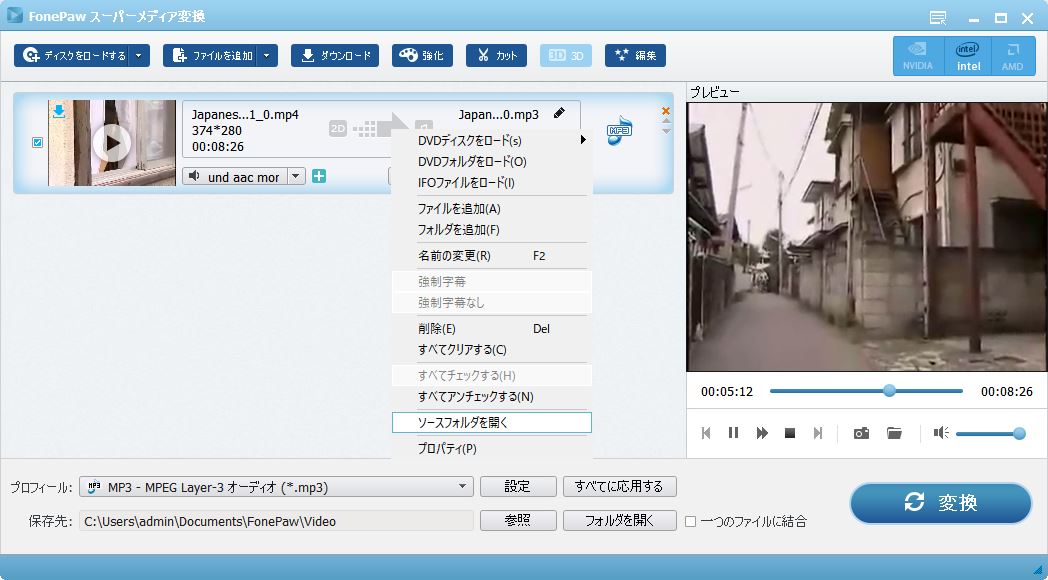Skip to the next item in the preview
The height and width of the screenshot is (580, 1048).
(x=817, y=433)
